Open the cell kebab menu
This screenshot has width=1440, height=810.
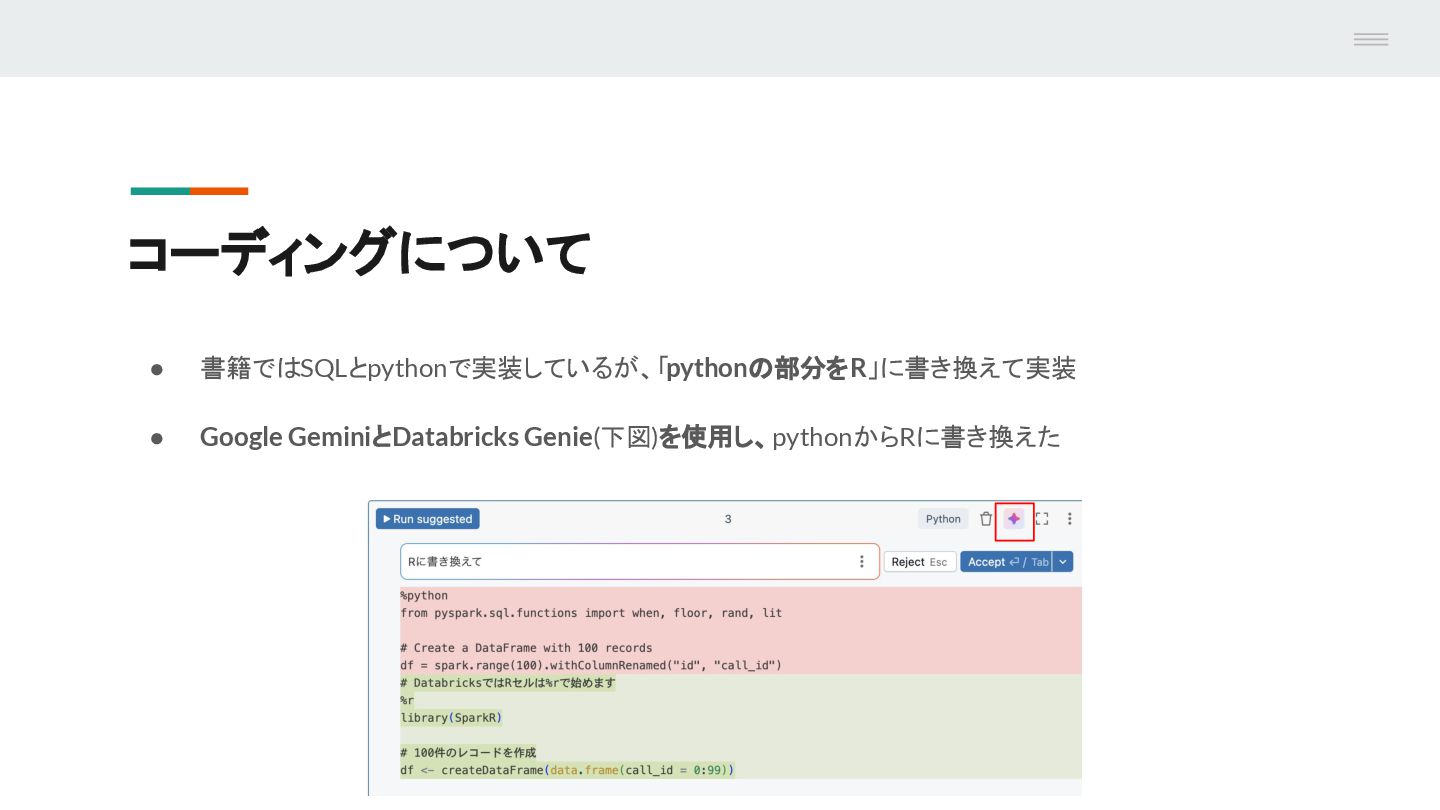(x=1070, y=519)
